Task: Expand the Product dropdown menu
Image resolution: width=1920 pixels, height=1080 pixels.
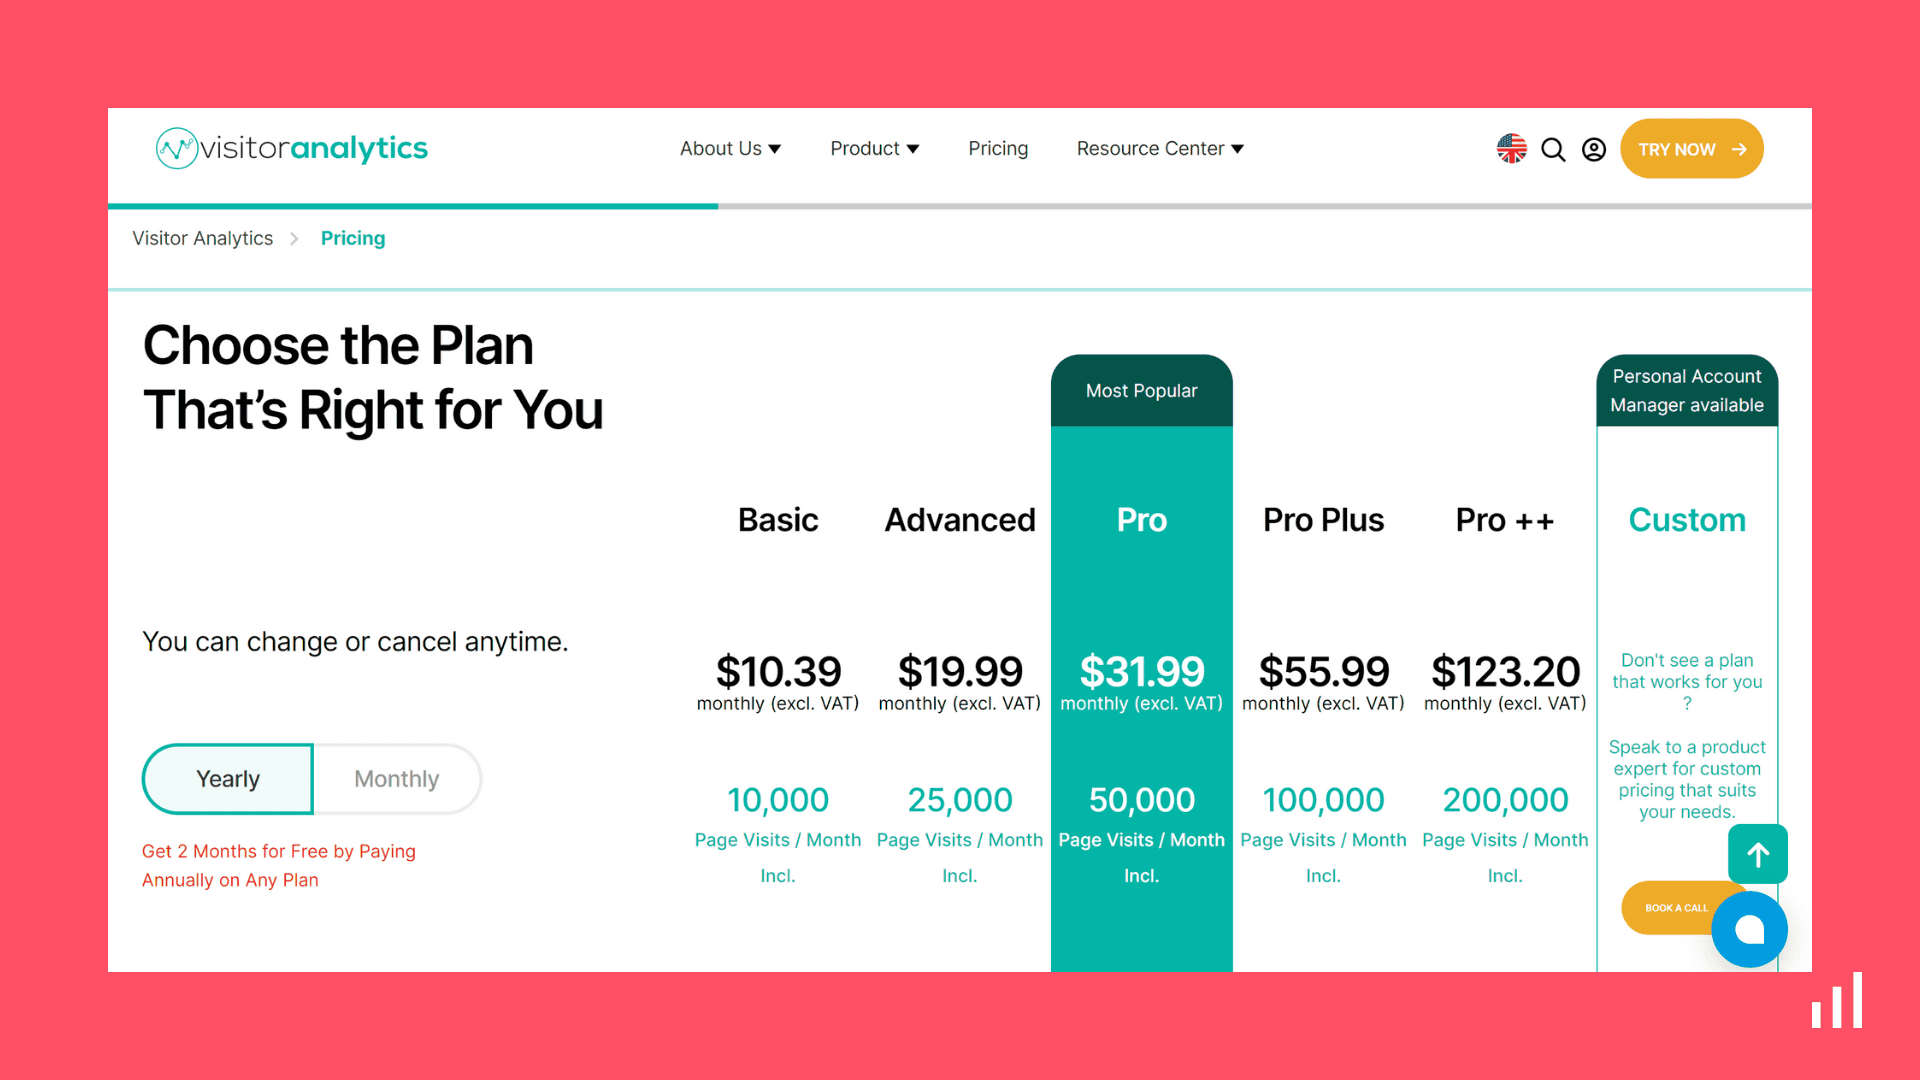Action: click(x=874, y=148)
